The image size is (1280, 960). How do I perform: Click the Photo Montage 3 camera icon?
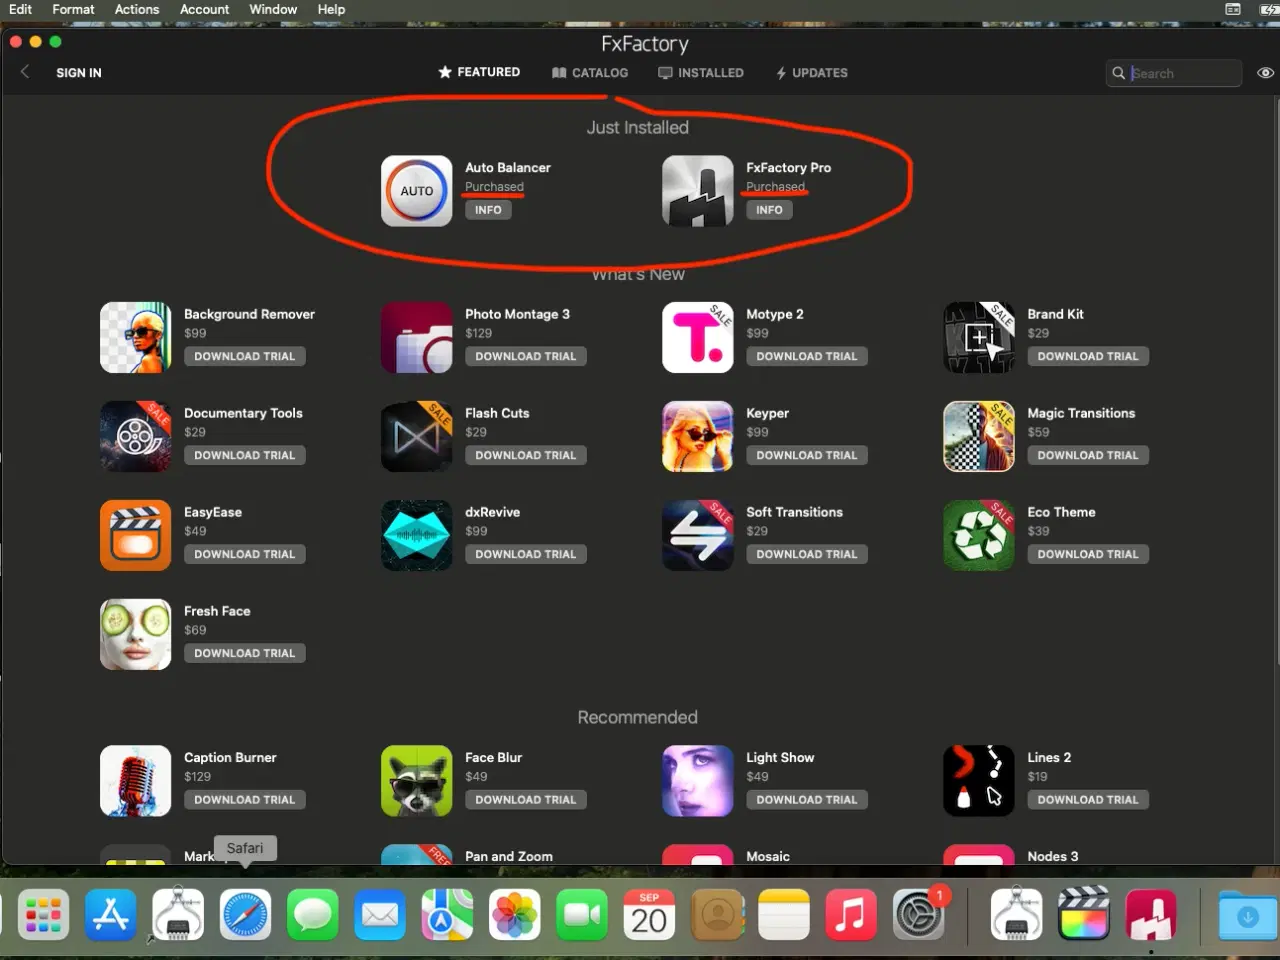coord(416,337)
